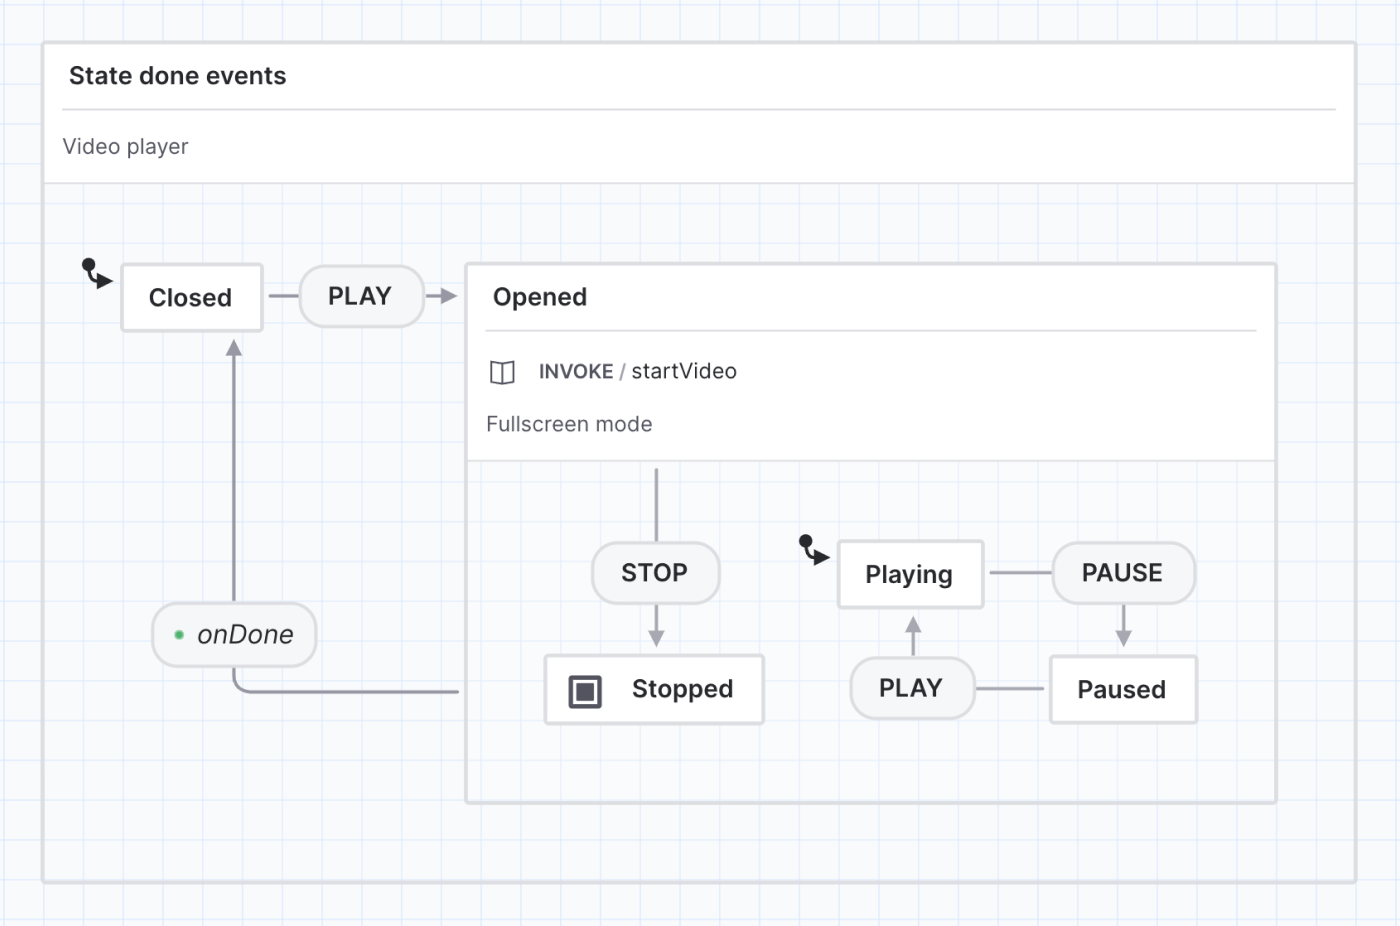Click the Opened state title
The width and height of the screenshot is (1400, 926).
point(540,298)
